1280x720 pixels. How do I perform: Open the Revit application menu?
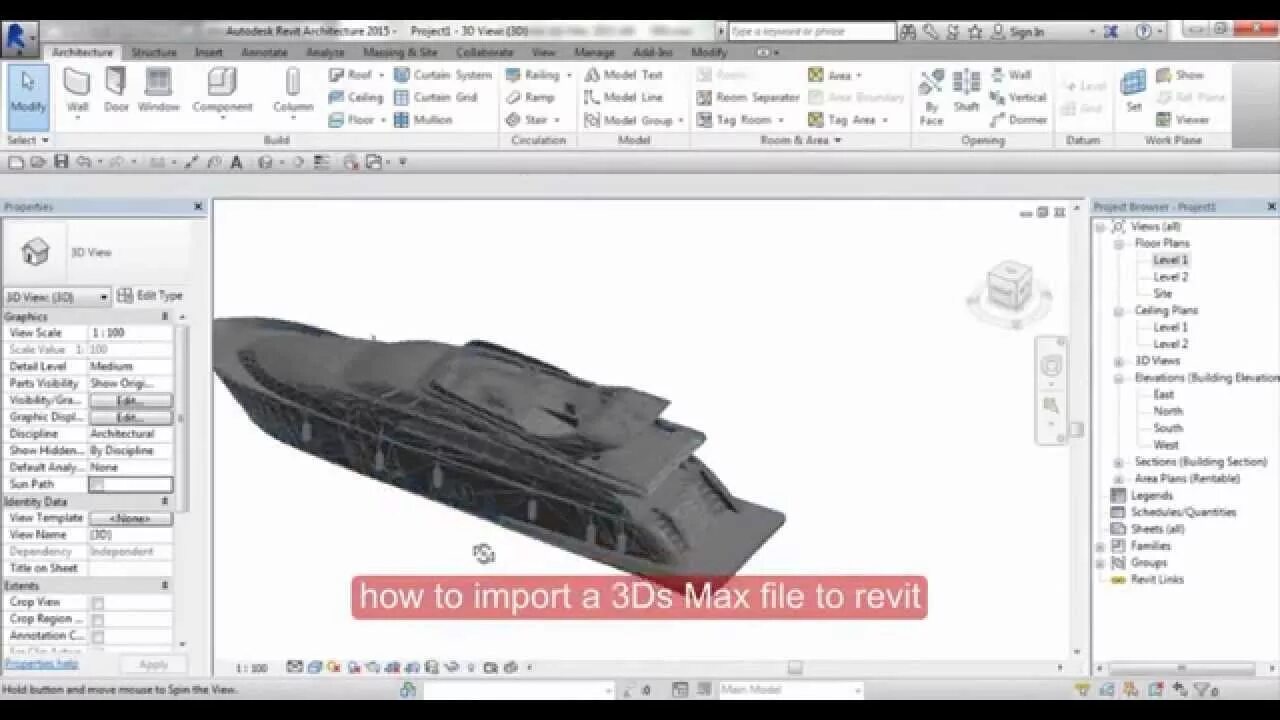click(19, 37)
